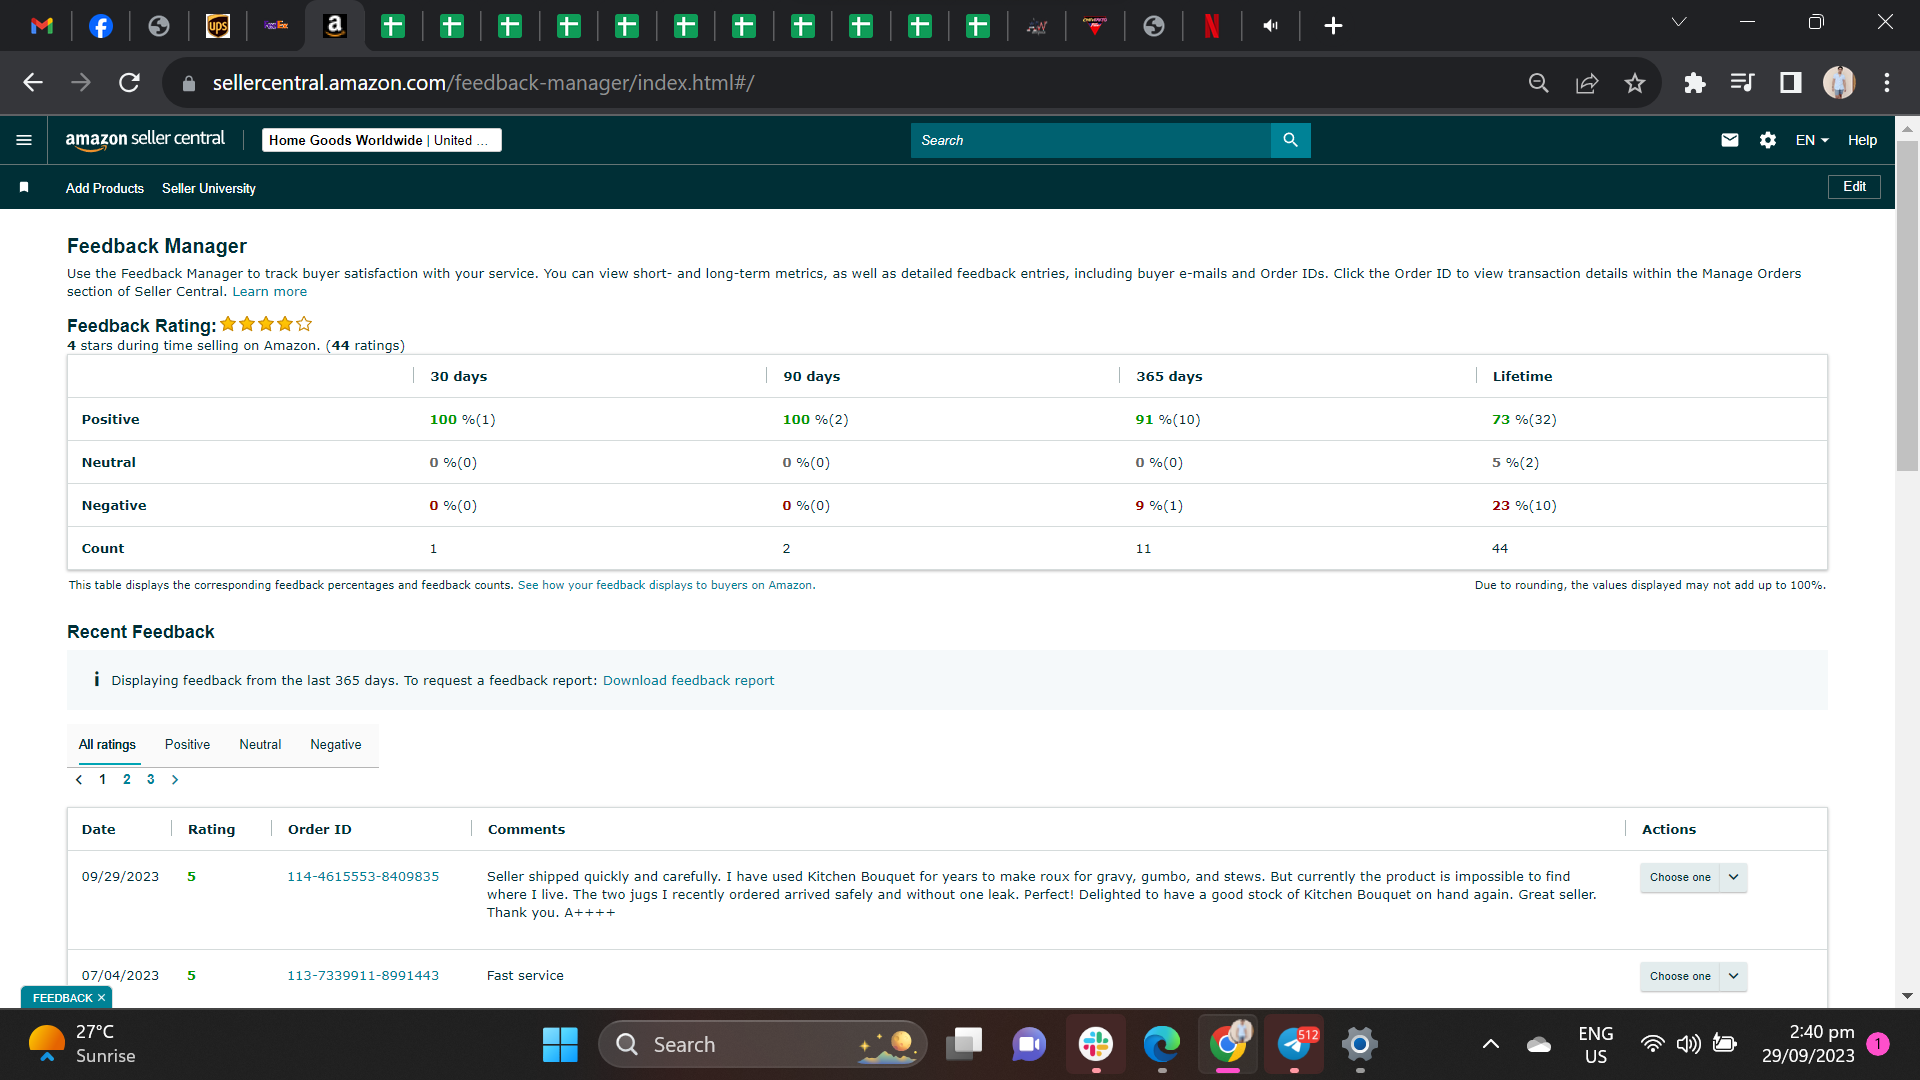Open the media control icon in toolbar
Screen dimensions: 1920x1080
(1742, 83)
